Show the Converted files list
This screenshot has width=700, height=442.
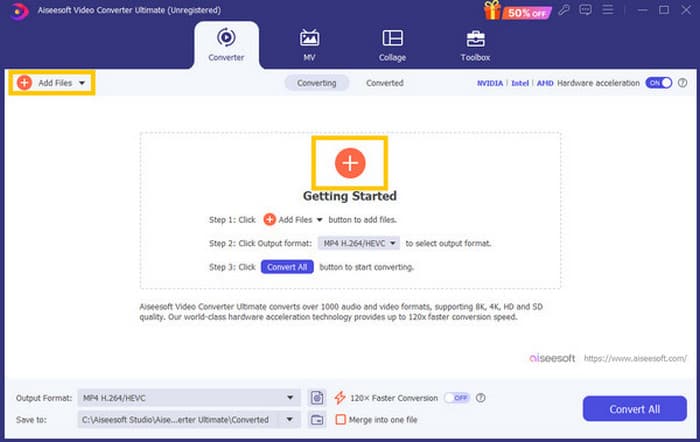click(384, 83)
